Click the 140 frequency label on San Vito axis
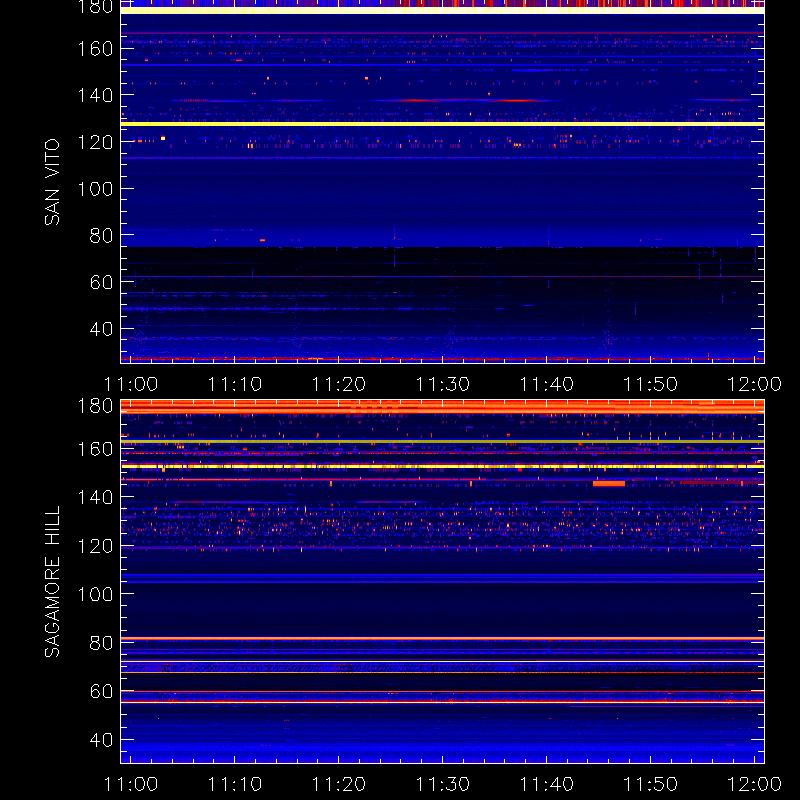 pos(95,95)
